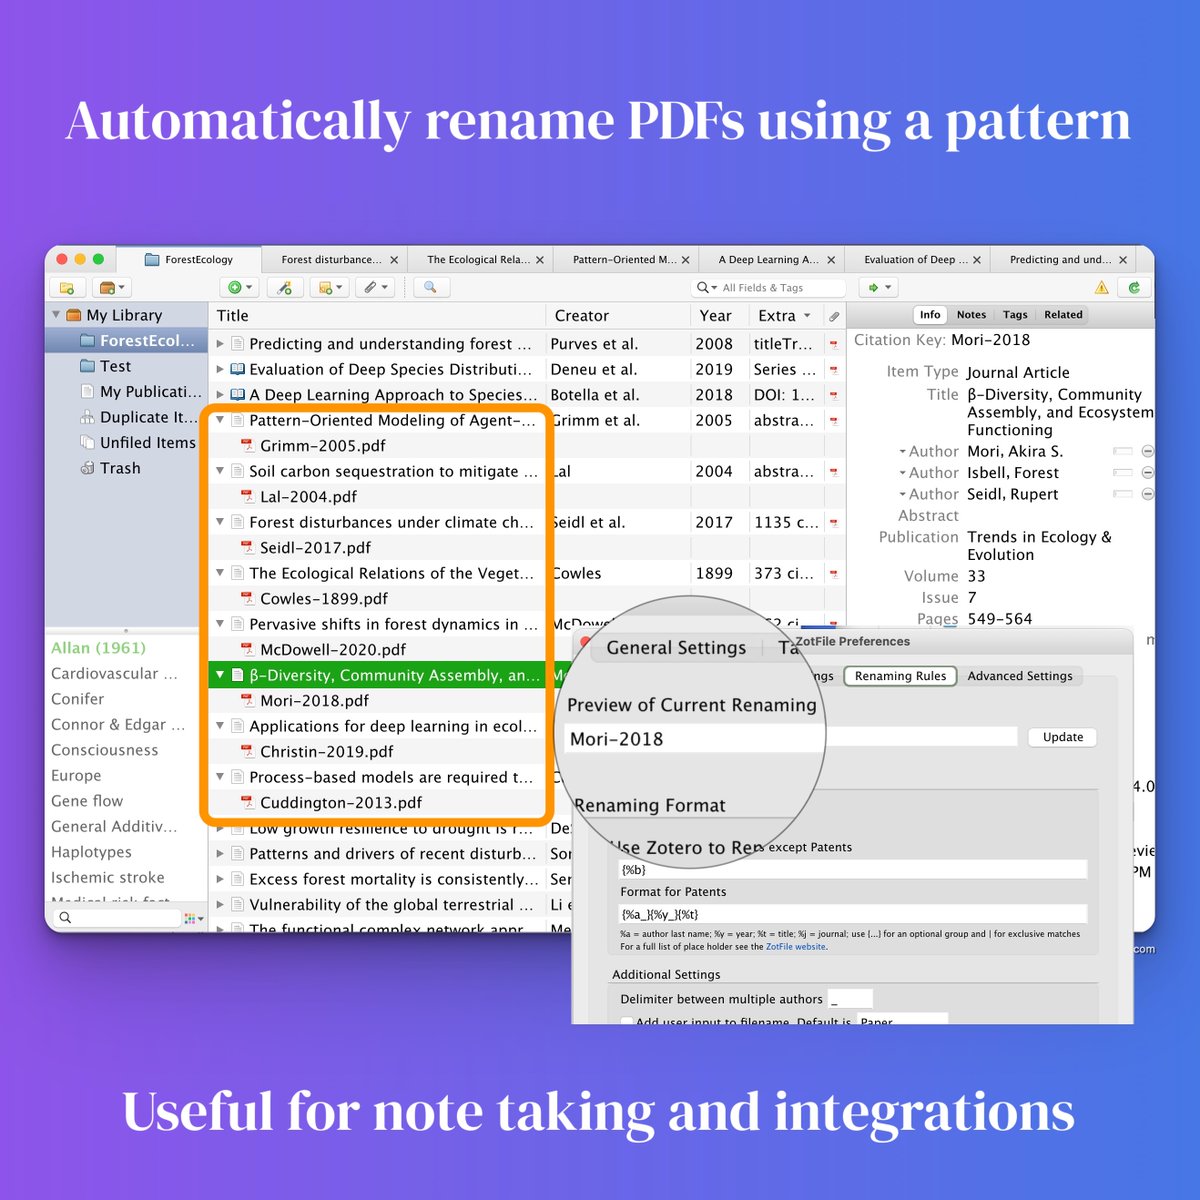This screenshot has height=1200, width=1200.
Task: Toggle name field mode for Seidl, Rupert
Action: click(x=1123, y=494)
